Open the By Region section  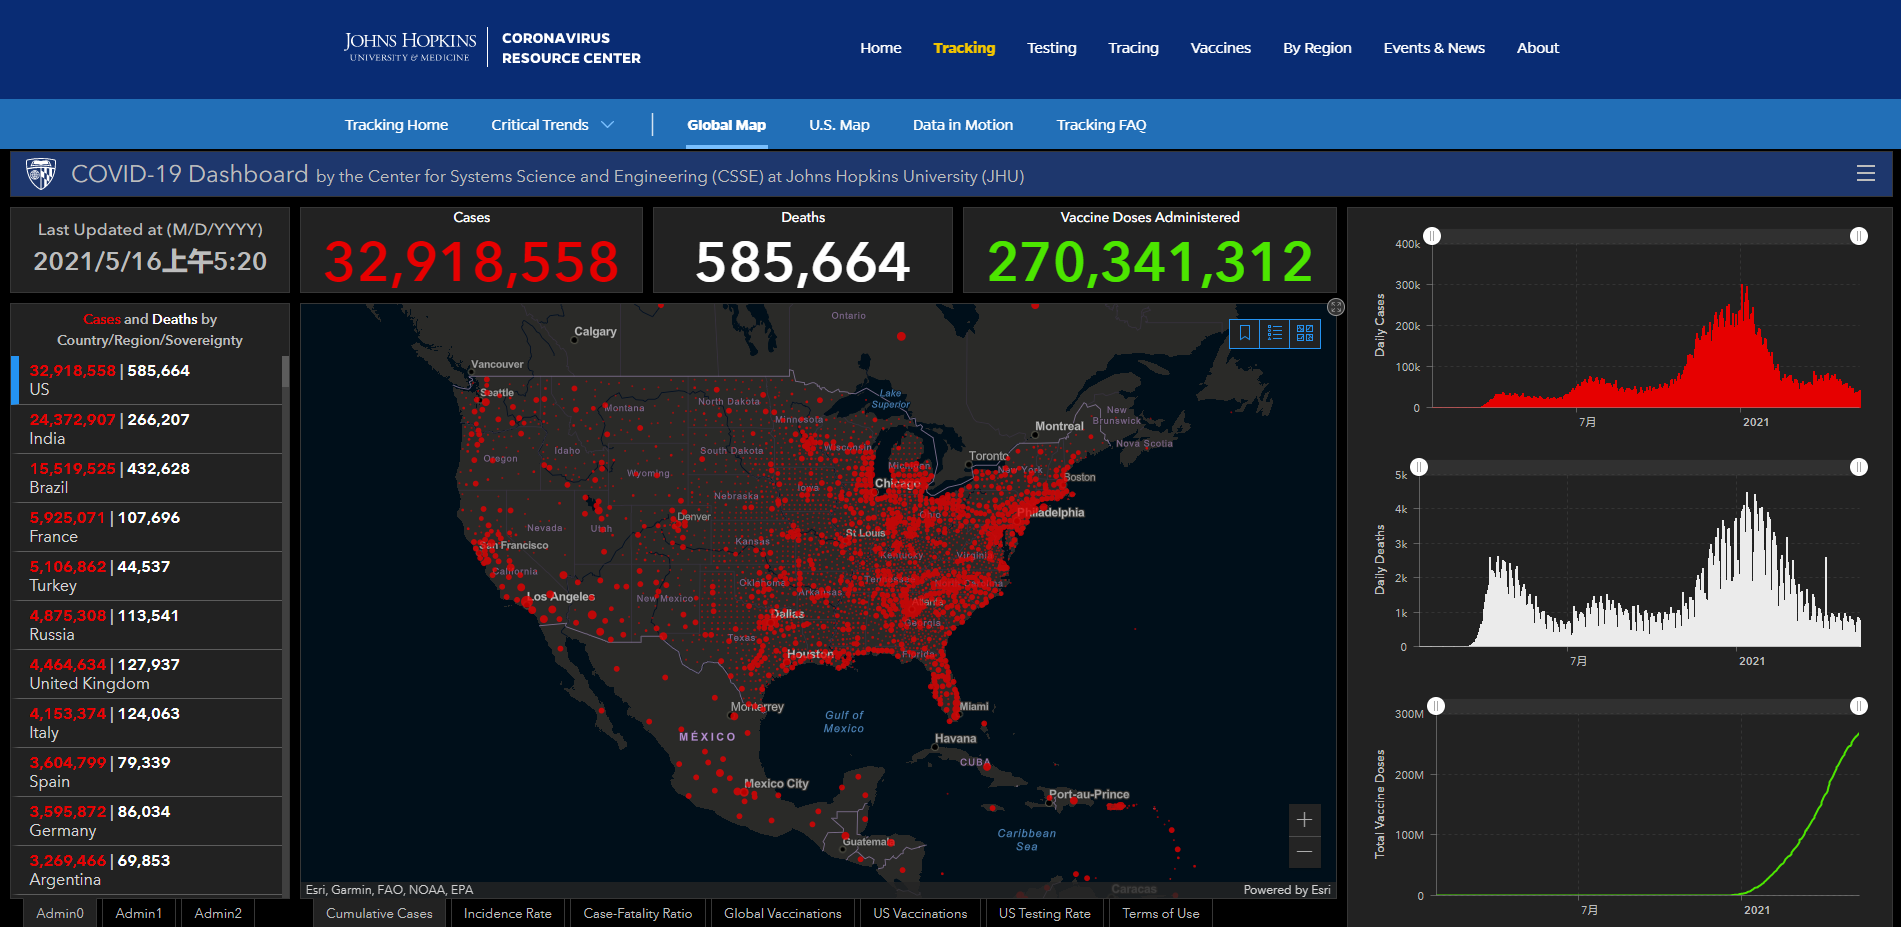pos(1317,48)
